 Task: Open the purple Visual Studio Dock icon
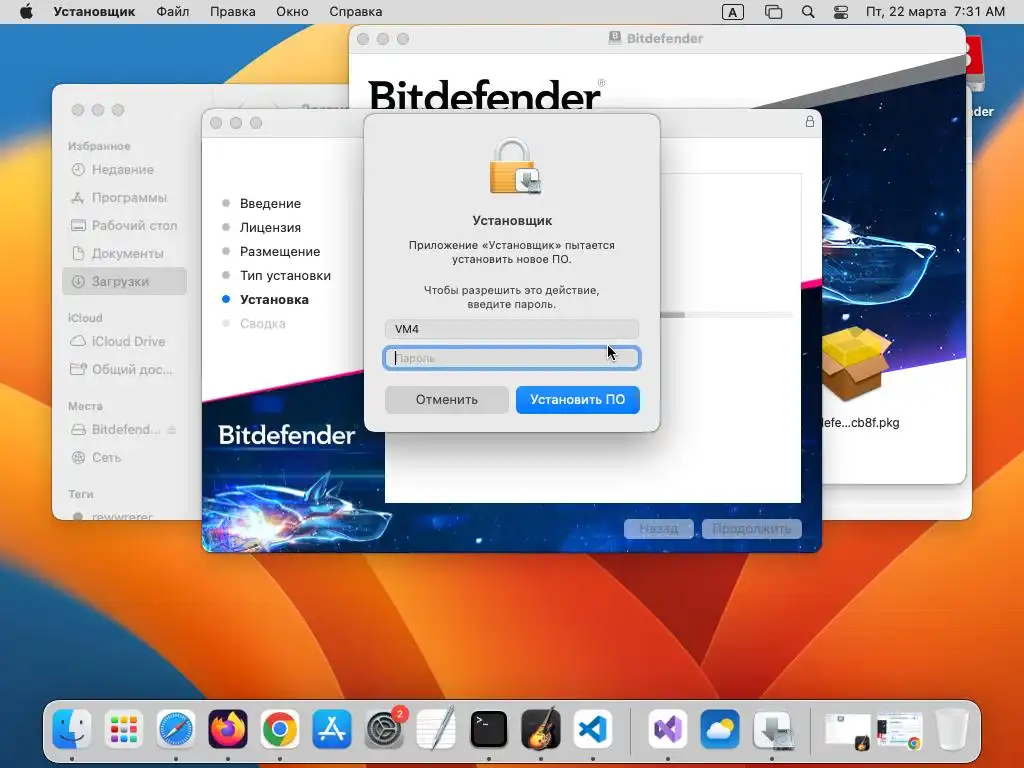pos(667,729)
